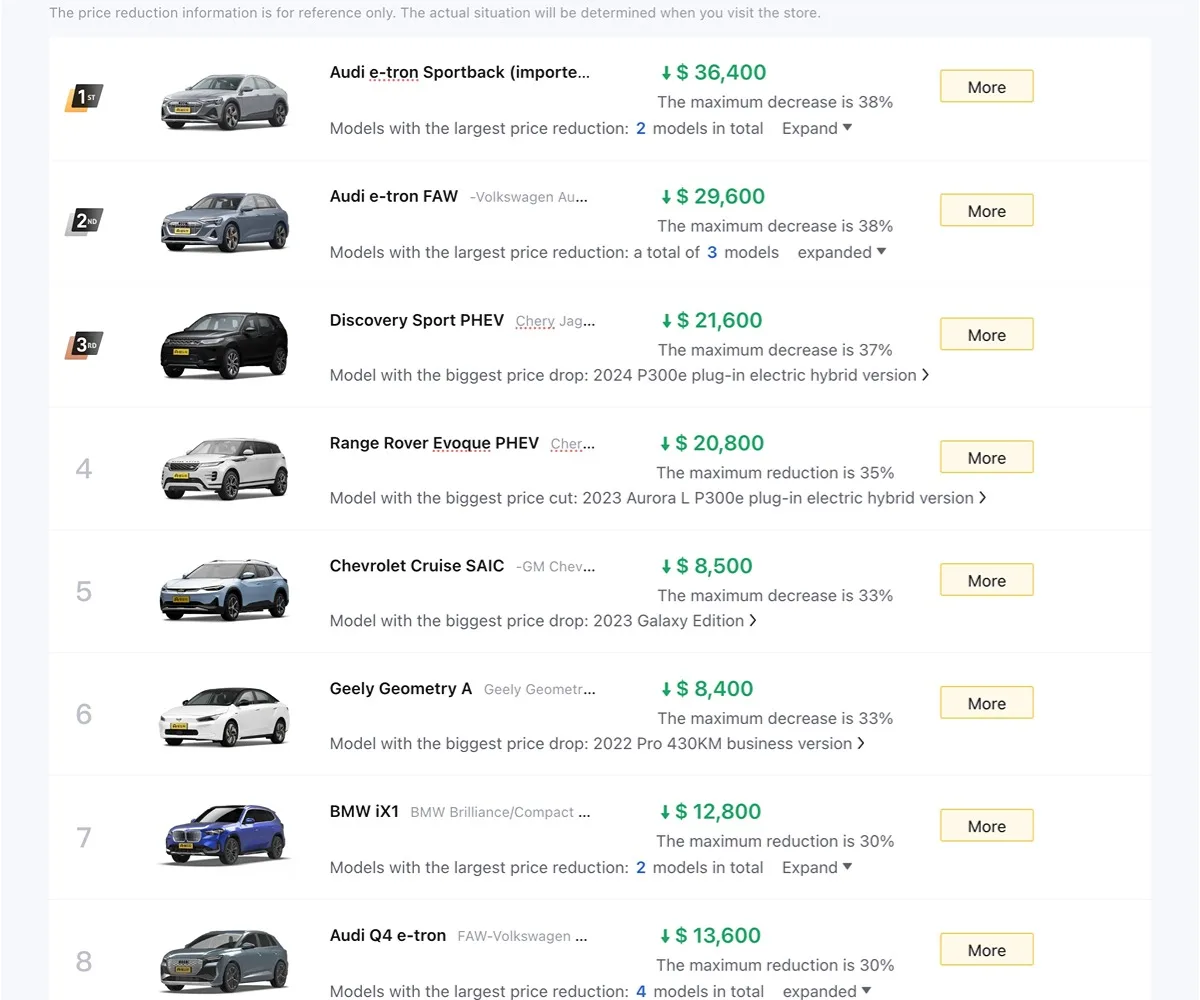1200x1000 pixels.
Task: Collapse the expanded Audi Q4 e-tron models
Action: pos(827,991)
